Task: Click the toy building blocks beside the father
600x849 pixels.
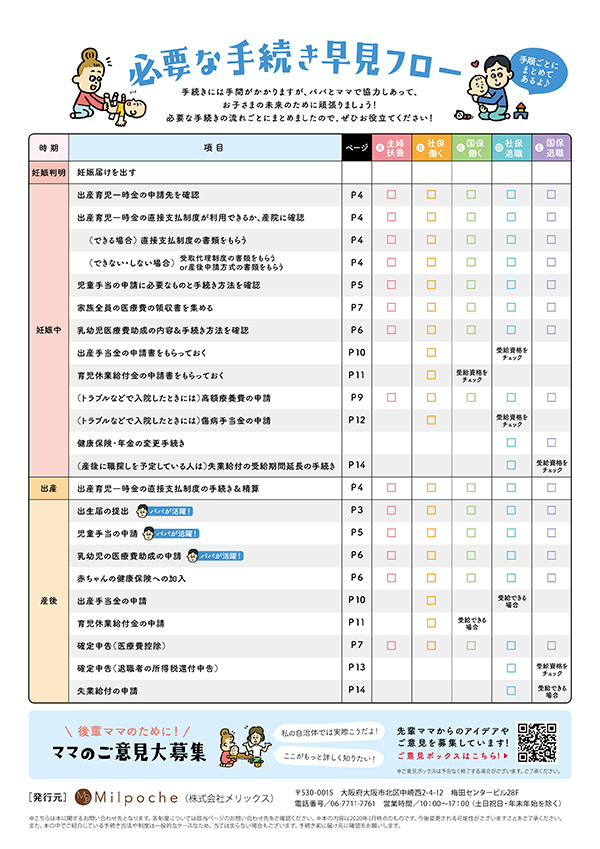Action: point(521,111)
